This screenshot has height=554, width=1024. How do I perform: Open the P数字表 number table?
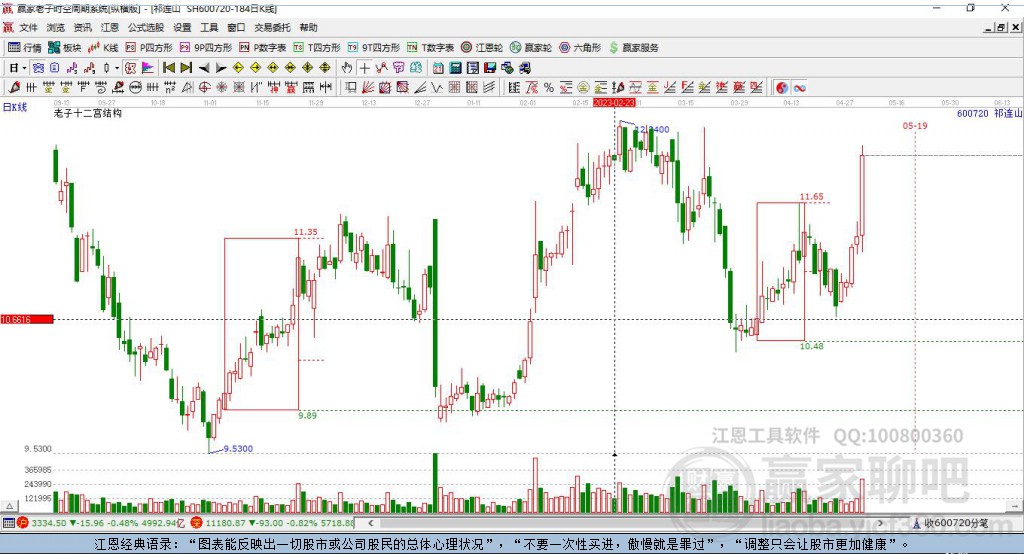click(x=263, y=48)
